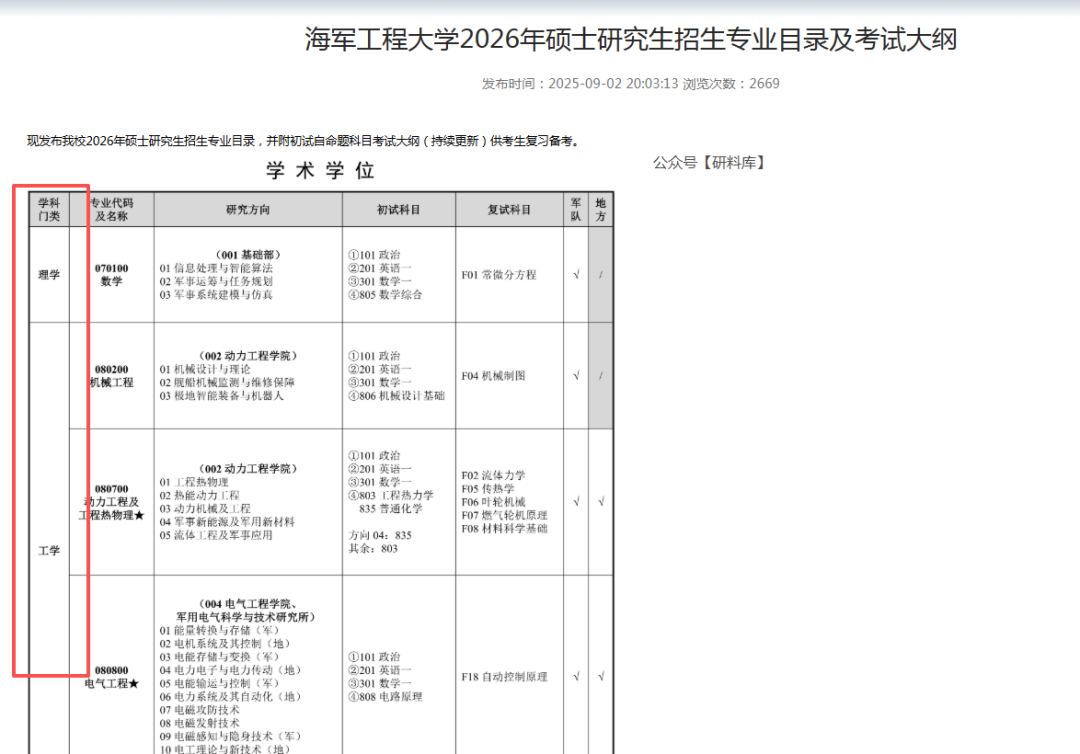The image size is (1080, 754).
Task: Select the 080700 动力工程及工程热物理★ entry
Action: (112, 500)
